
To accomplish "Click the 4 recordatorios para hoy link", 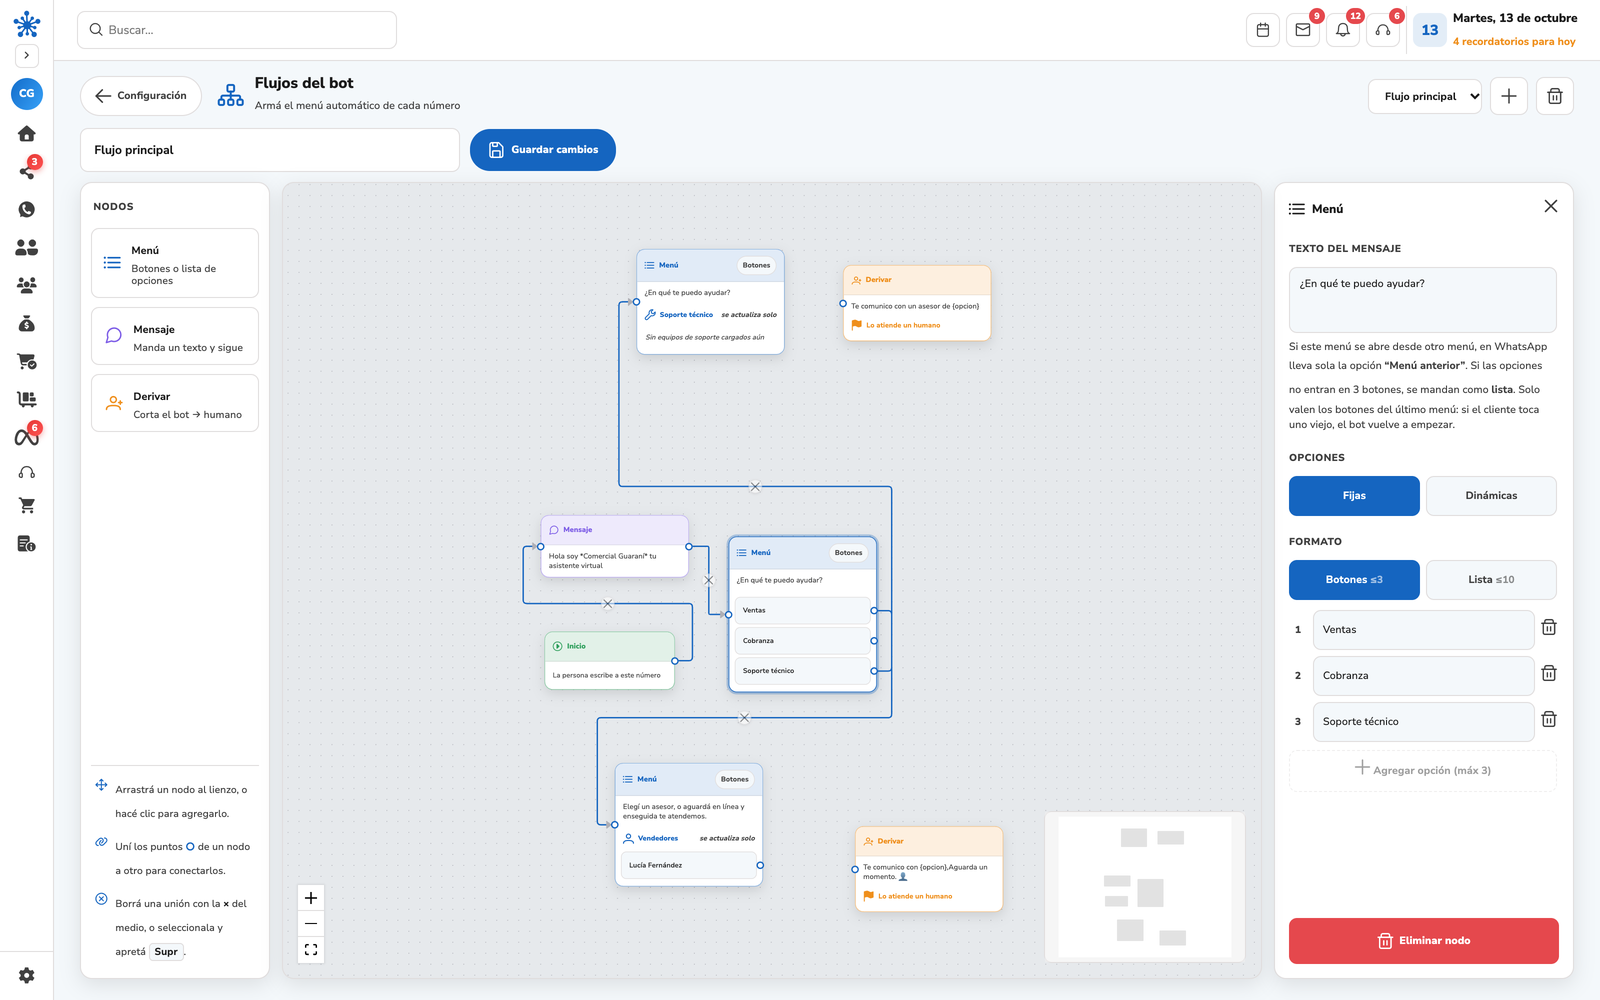I will tap(1514, 42).
